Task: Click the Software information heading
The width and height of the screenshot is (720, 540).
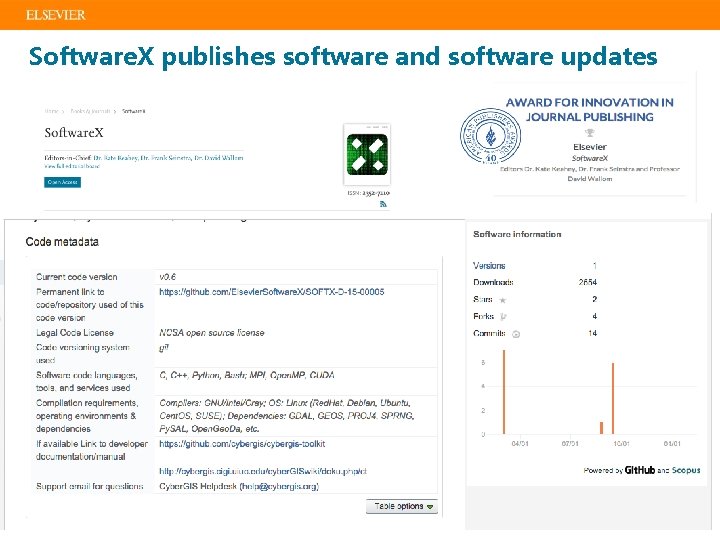Action: tap(517, 234)
